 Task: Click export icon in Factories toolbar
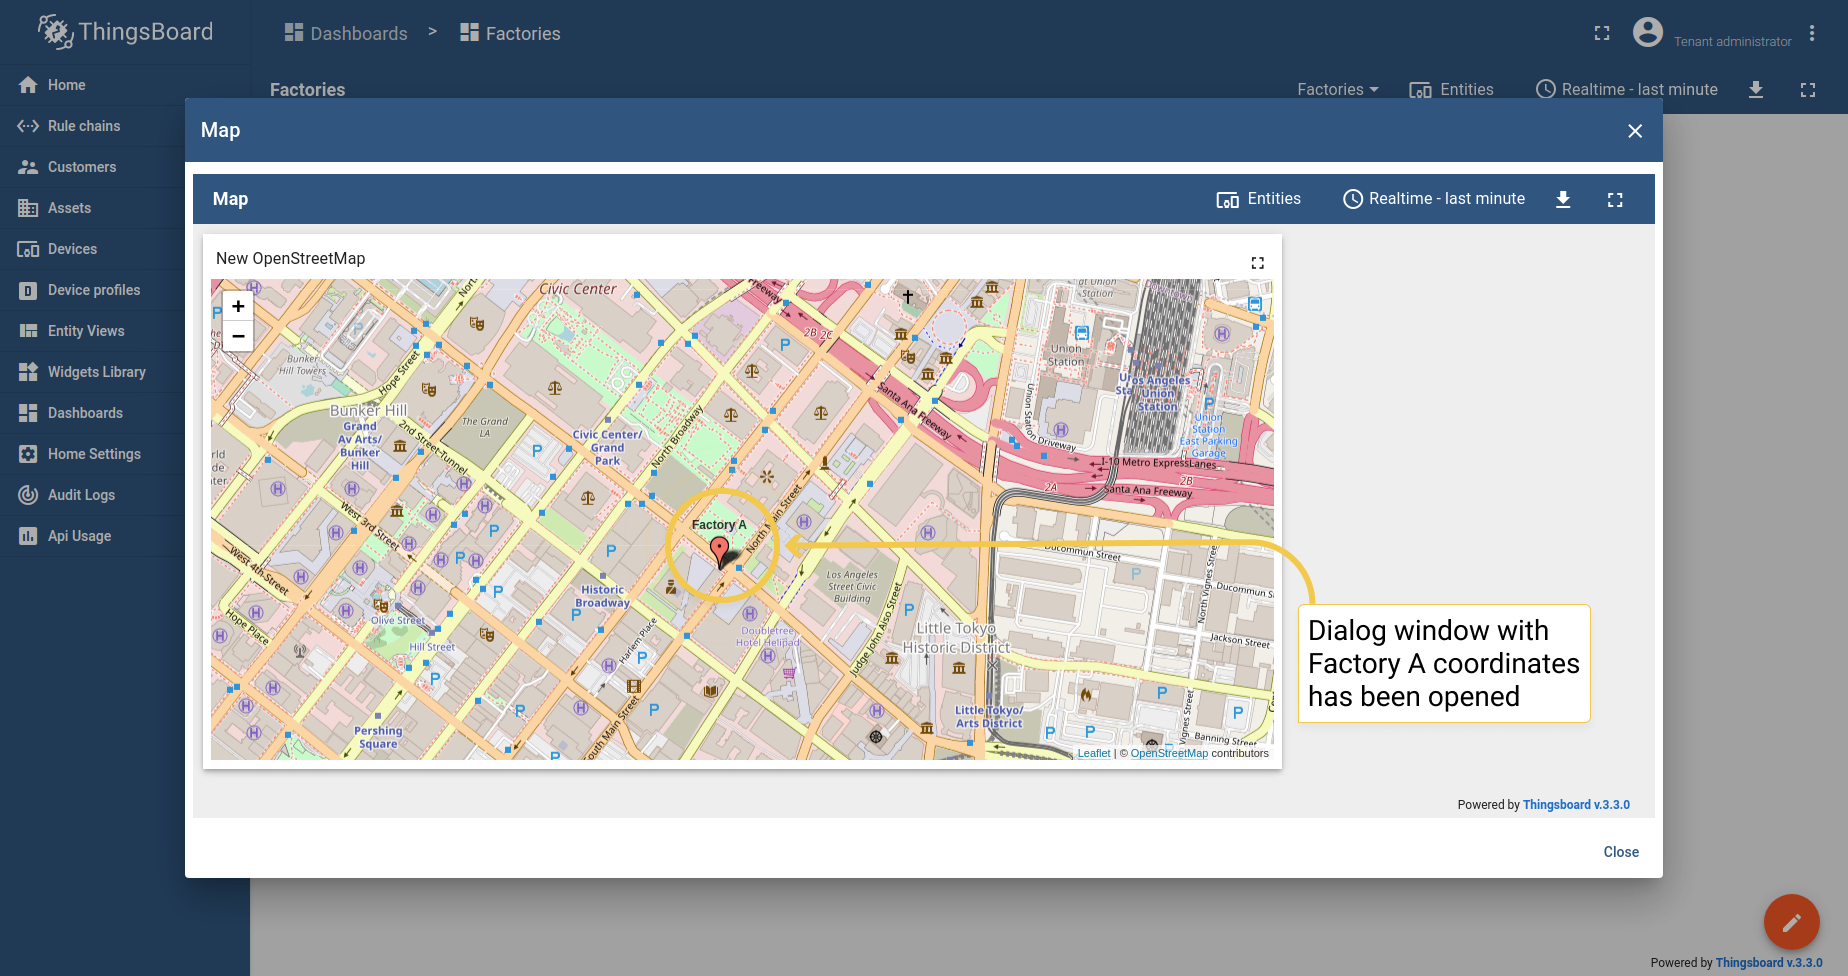click(x=1756, y=90)
